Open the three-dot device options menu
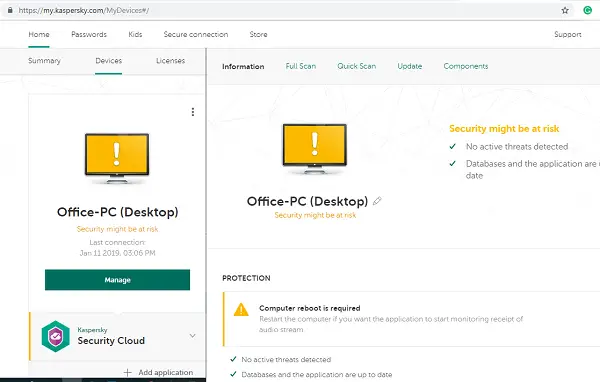 click(193, 112)
